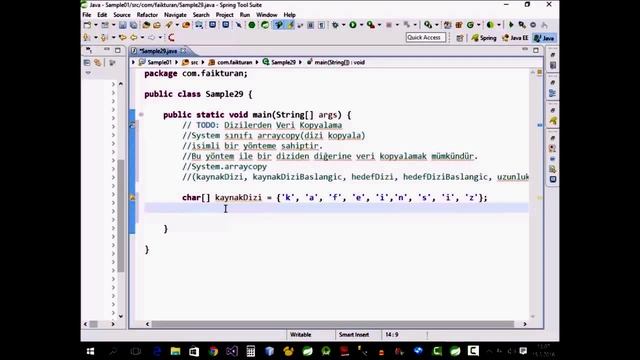Open the Project menu
The image size is (640, 360).
pyautogui.click(x=224, y=15)
